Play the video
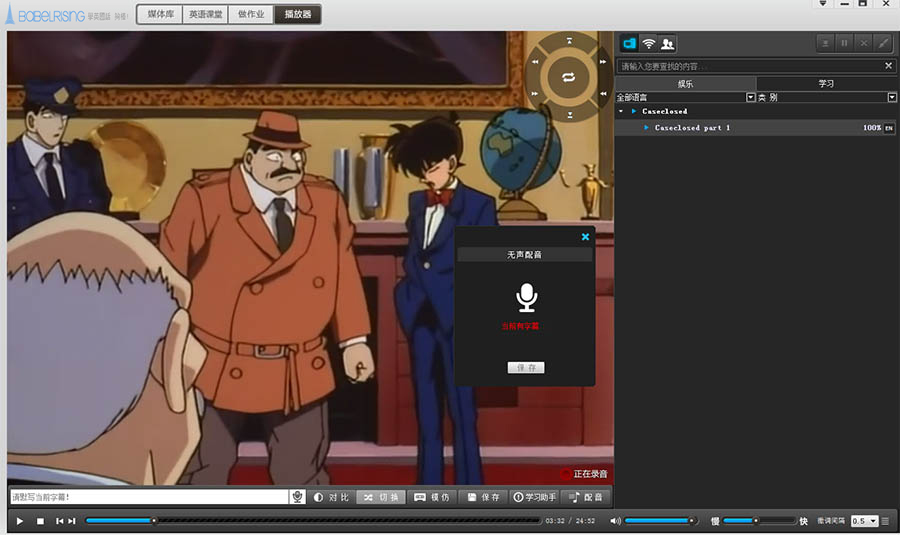Image resolution: width=900 pixels, height=535 pixels. (x=20, y=521)
